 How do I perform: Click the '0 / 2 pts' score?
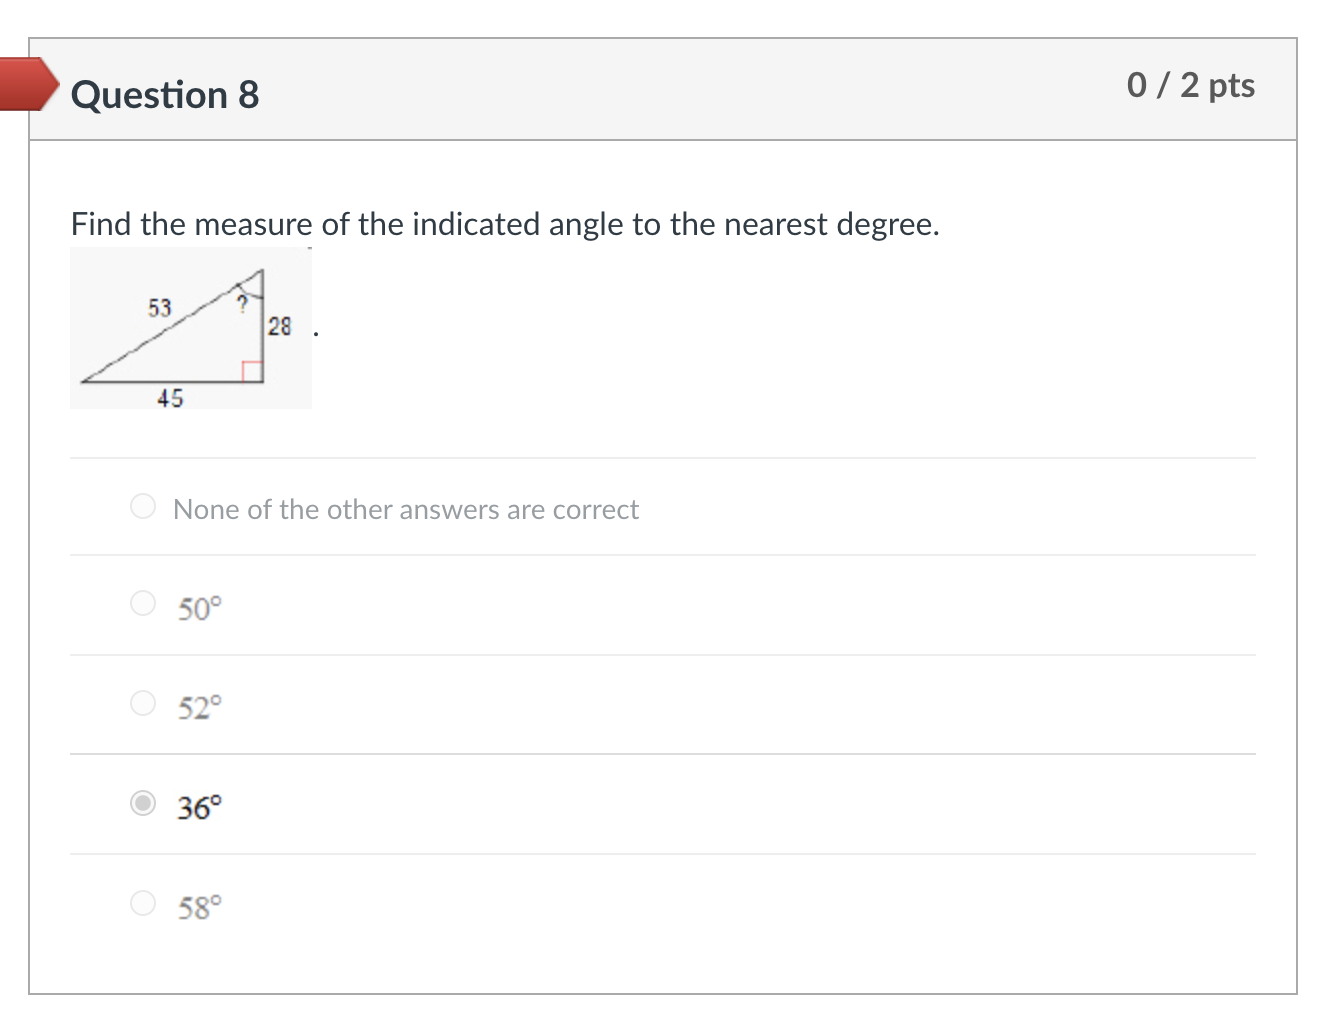click(x=1190, y=85)
